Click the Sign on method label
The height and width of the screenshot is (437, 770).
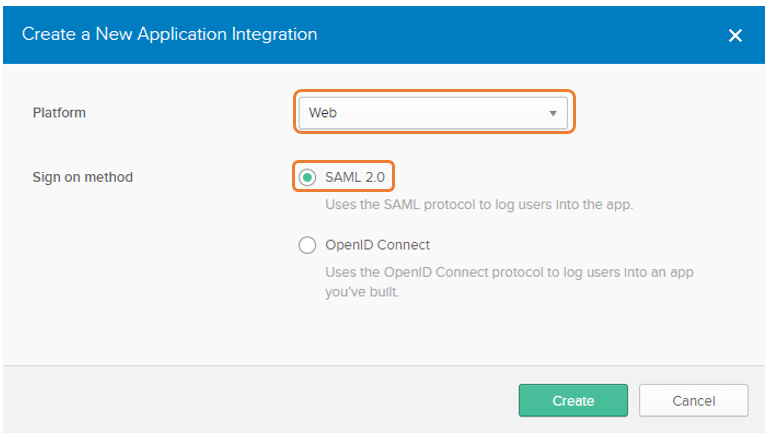coord(82,177)
